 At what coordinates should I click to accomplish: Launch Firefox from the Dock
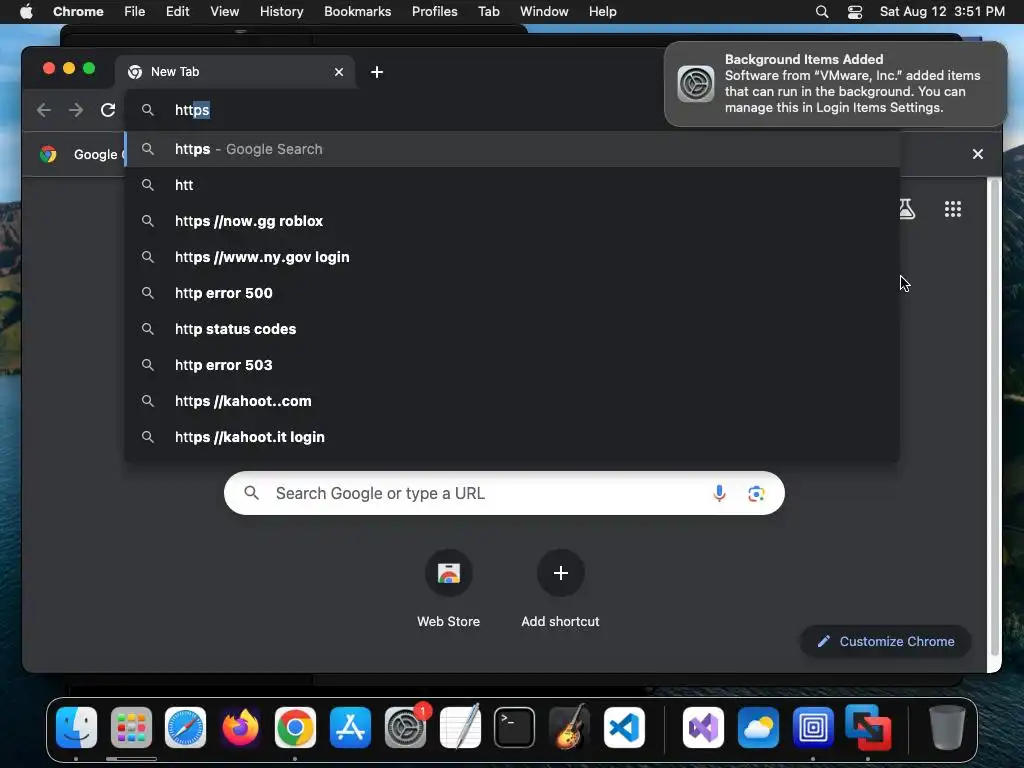(240, 728)
